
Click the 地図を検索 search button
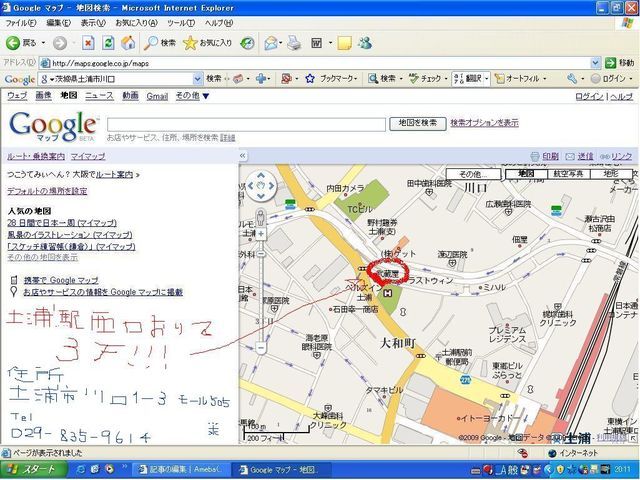point(417,123)
